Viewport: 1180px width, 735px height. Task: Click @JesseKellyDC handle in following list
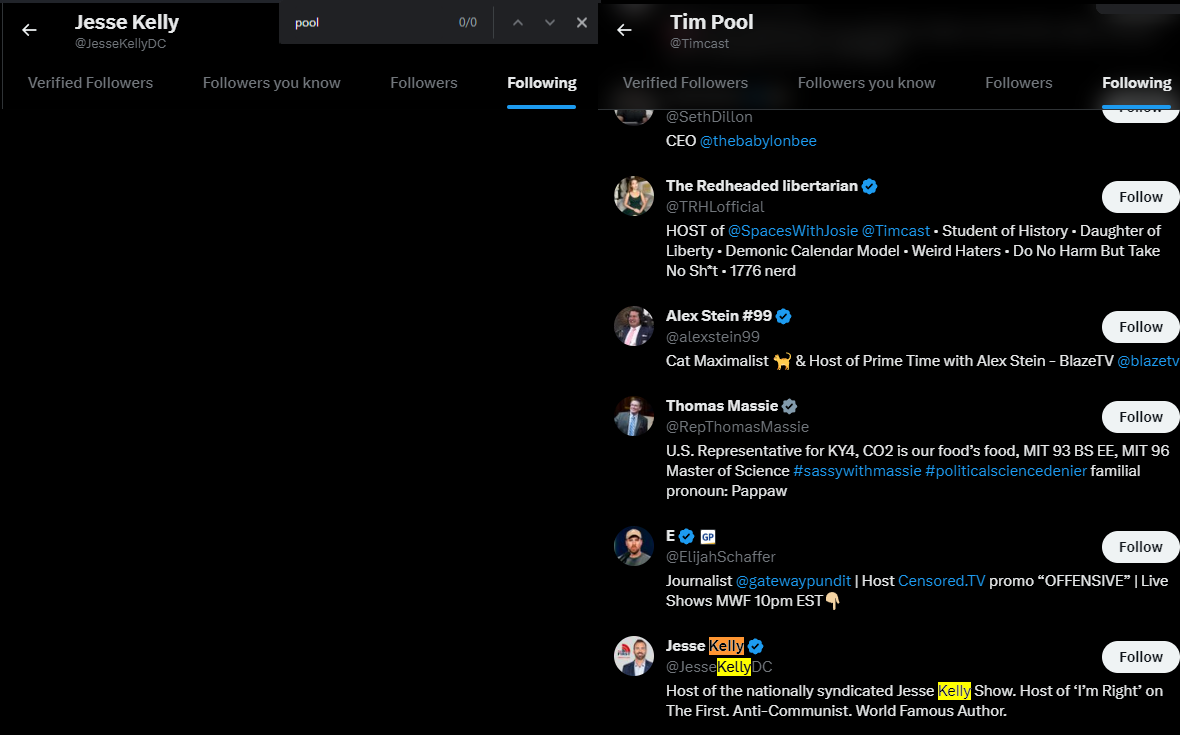pyautogui.click(x=719, y=667)
